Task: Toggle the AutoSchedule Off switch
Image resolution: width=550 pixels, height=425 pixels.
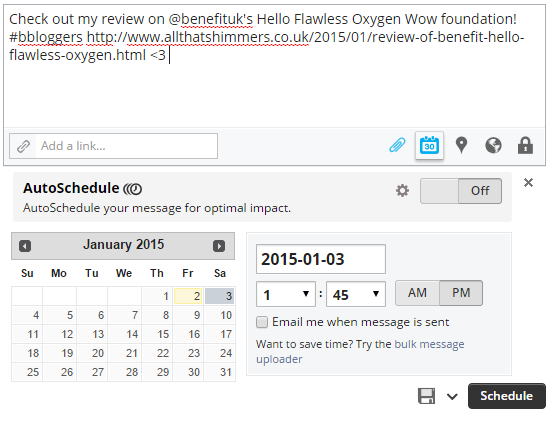Action: point(461,191)
